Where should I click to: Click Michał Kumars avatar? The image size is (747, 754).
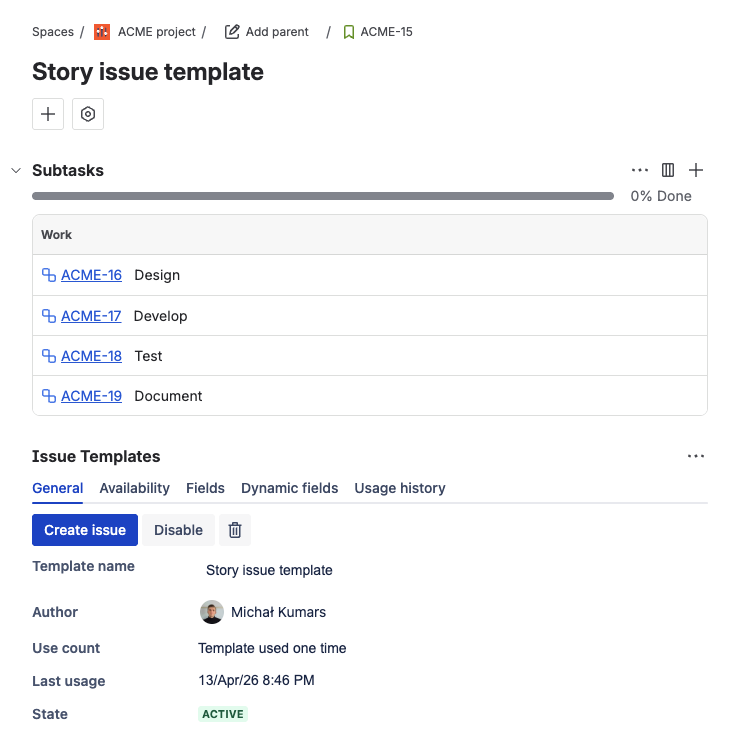[x=212, y=612]
